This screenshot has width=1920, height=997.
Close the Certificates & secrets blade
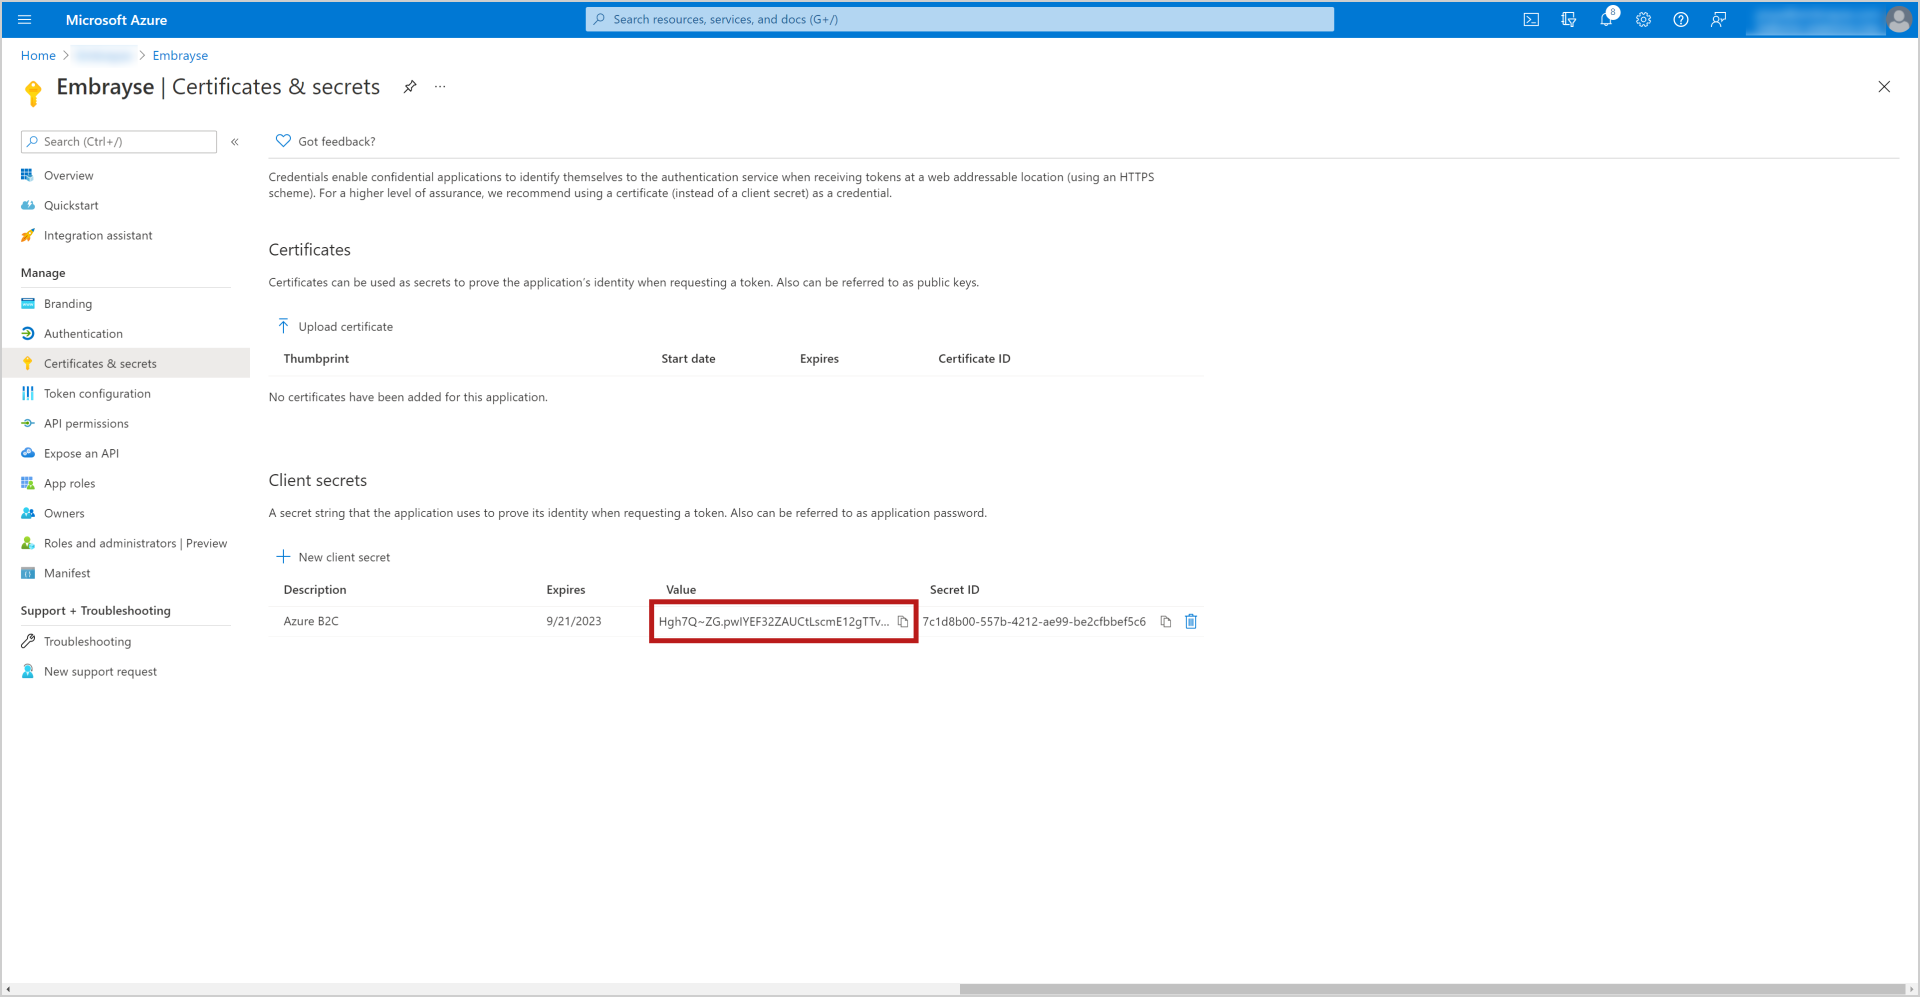coord(1884,87)
